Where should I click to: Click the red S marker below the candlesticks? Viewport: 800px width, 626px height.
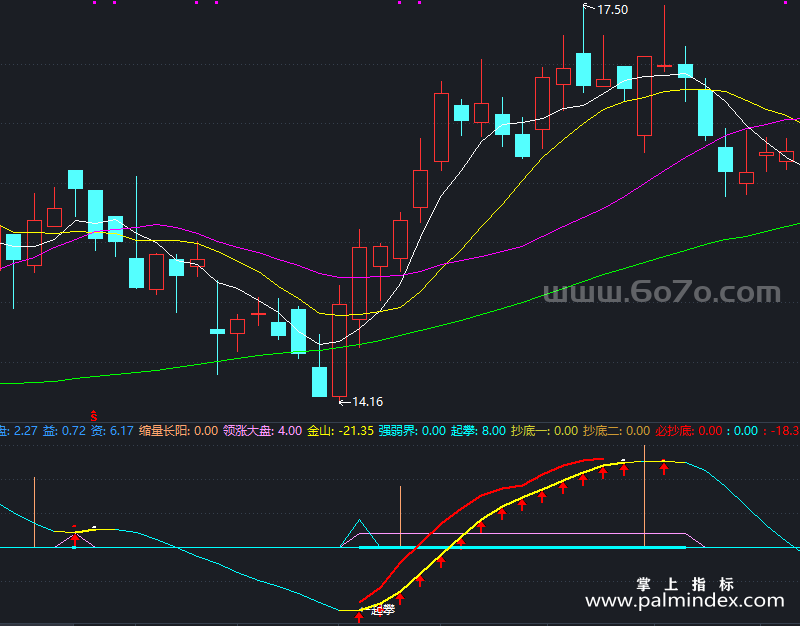(x=93, y=416)
